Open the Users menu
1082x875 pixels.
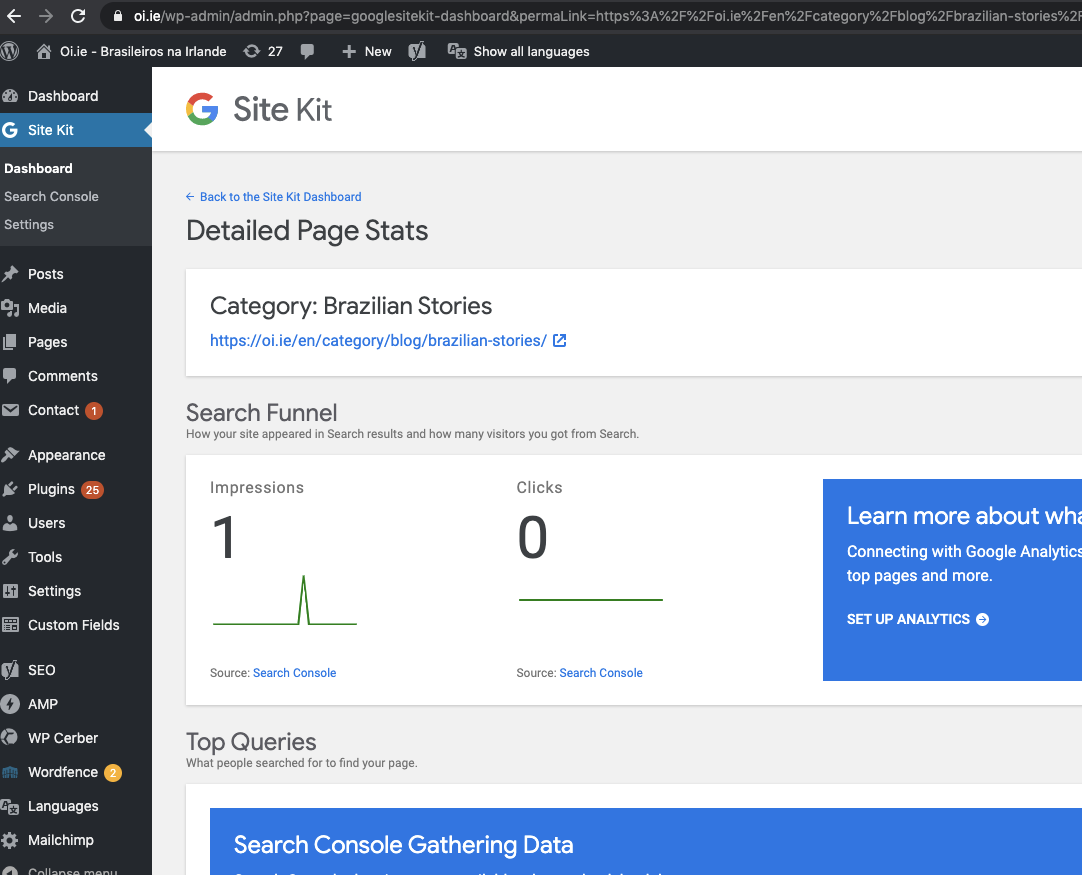tap(76, 523)
